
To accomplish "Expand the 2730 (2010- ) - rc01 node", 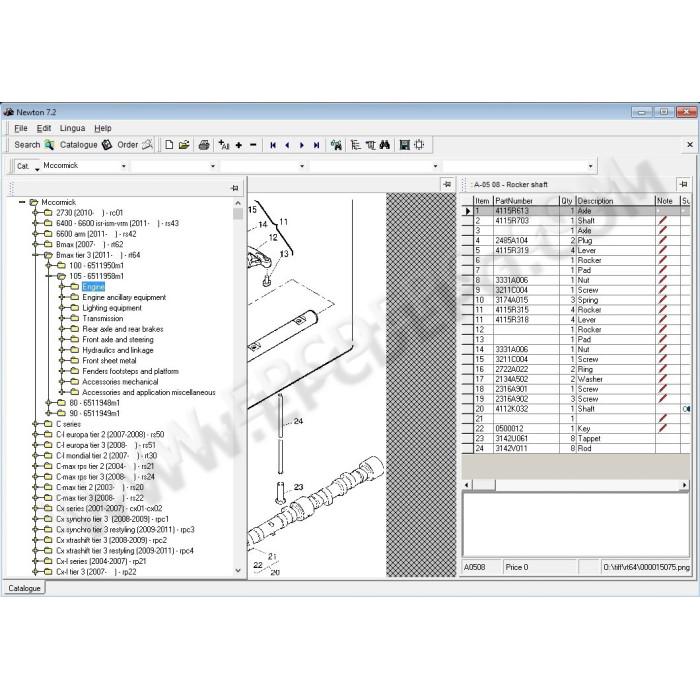I will click(x=35, y=213).
